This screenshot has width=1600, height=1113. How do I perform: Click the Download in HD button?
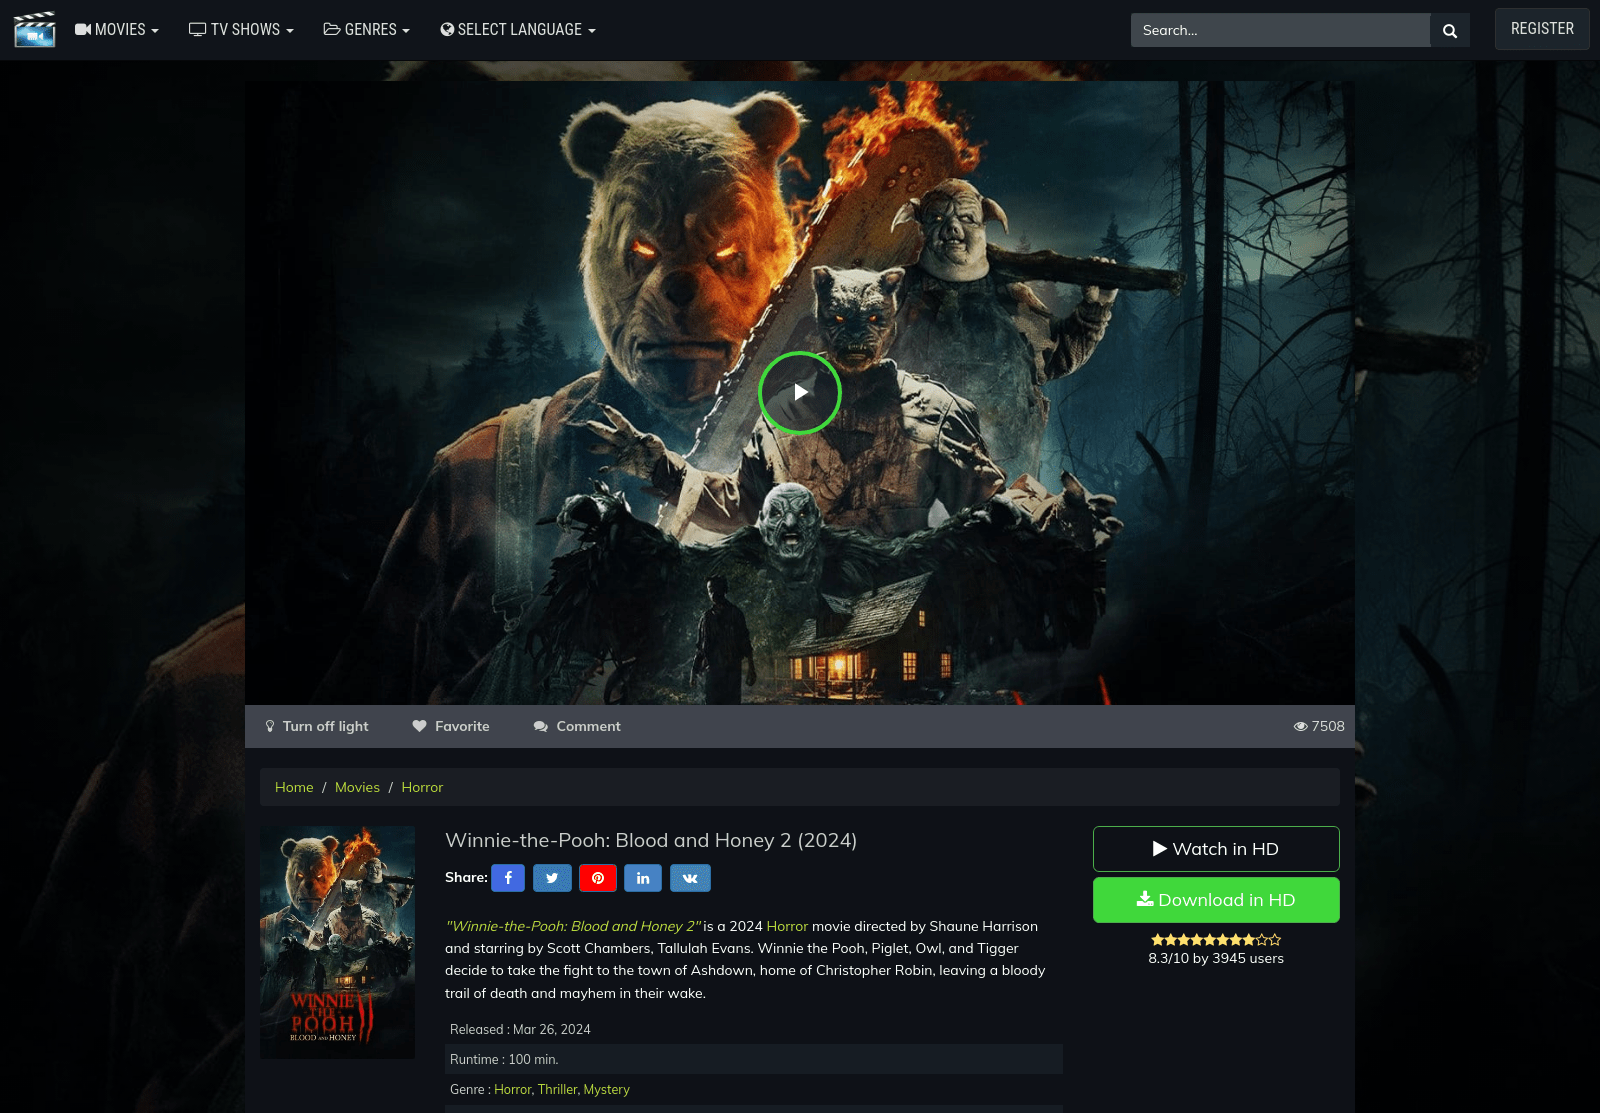1216,900
